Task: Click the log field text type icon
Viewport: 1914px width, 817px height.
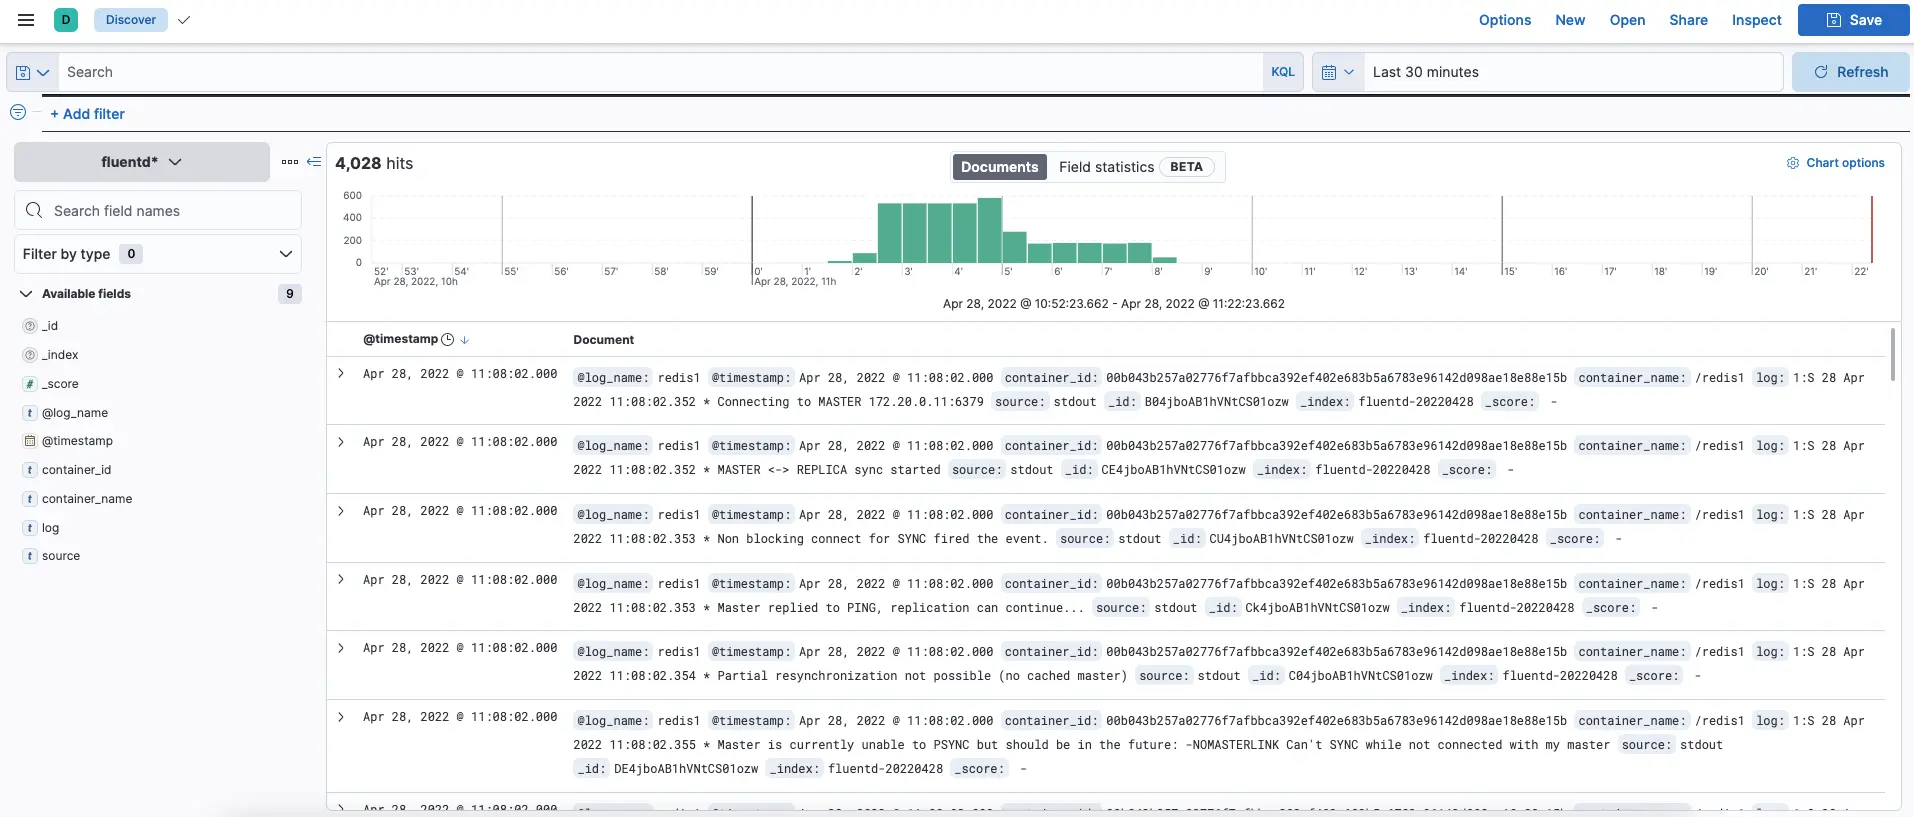Action: pos(30,528)
